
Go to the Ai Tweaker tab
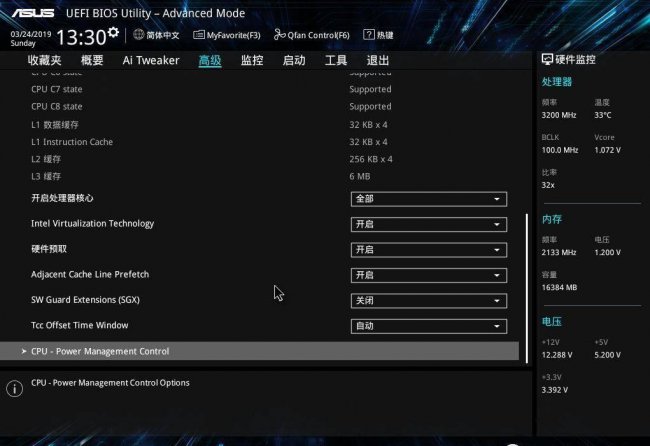pyautogui.click(x=151, y=61)
